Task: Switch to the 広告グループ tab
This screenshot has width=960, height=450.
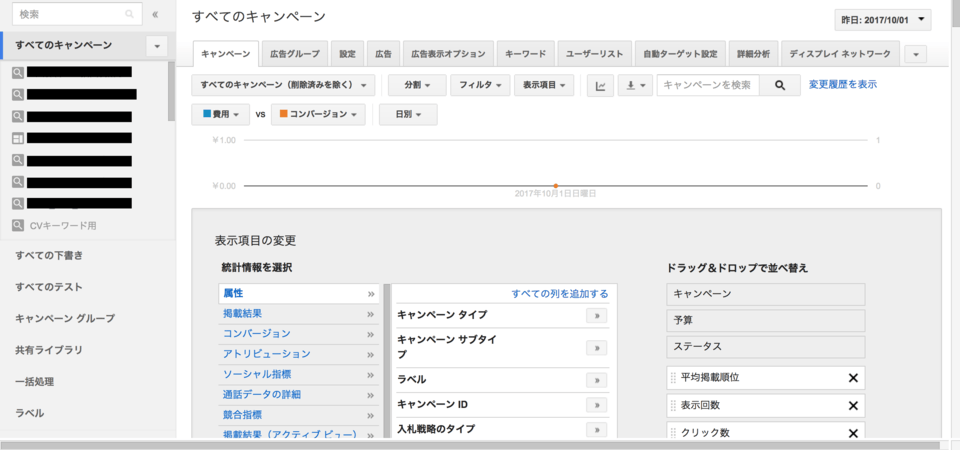Action: click(295, 53)
